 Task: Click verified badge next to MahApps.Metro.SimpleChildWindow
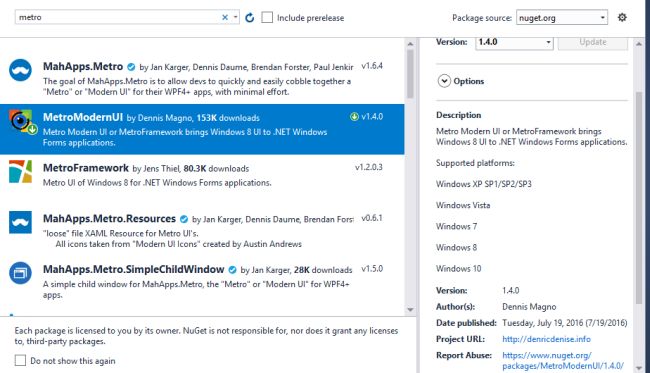tap(232, 270)
